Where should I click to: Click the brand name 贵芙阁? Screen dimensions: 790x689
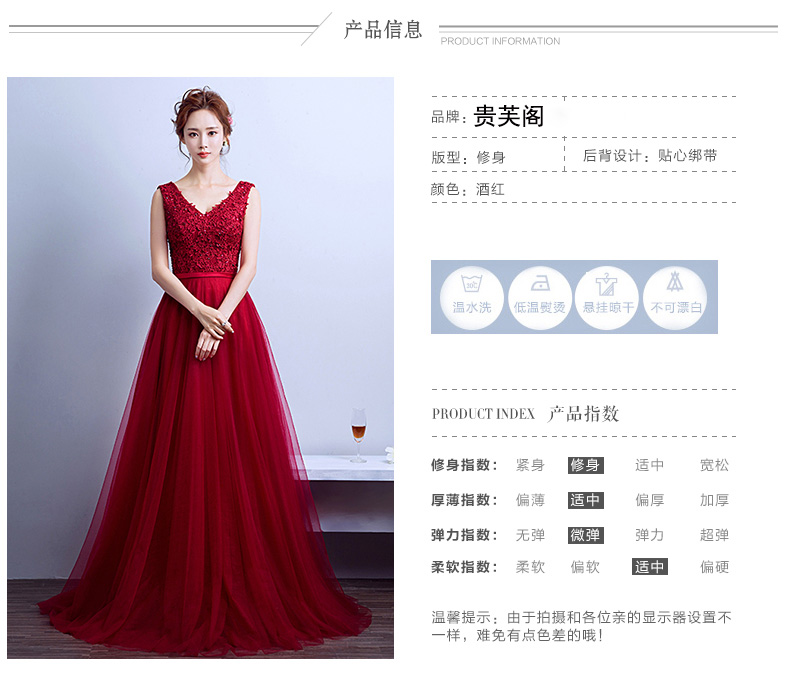click(x=508, y=116)
